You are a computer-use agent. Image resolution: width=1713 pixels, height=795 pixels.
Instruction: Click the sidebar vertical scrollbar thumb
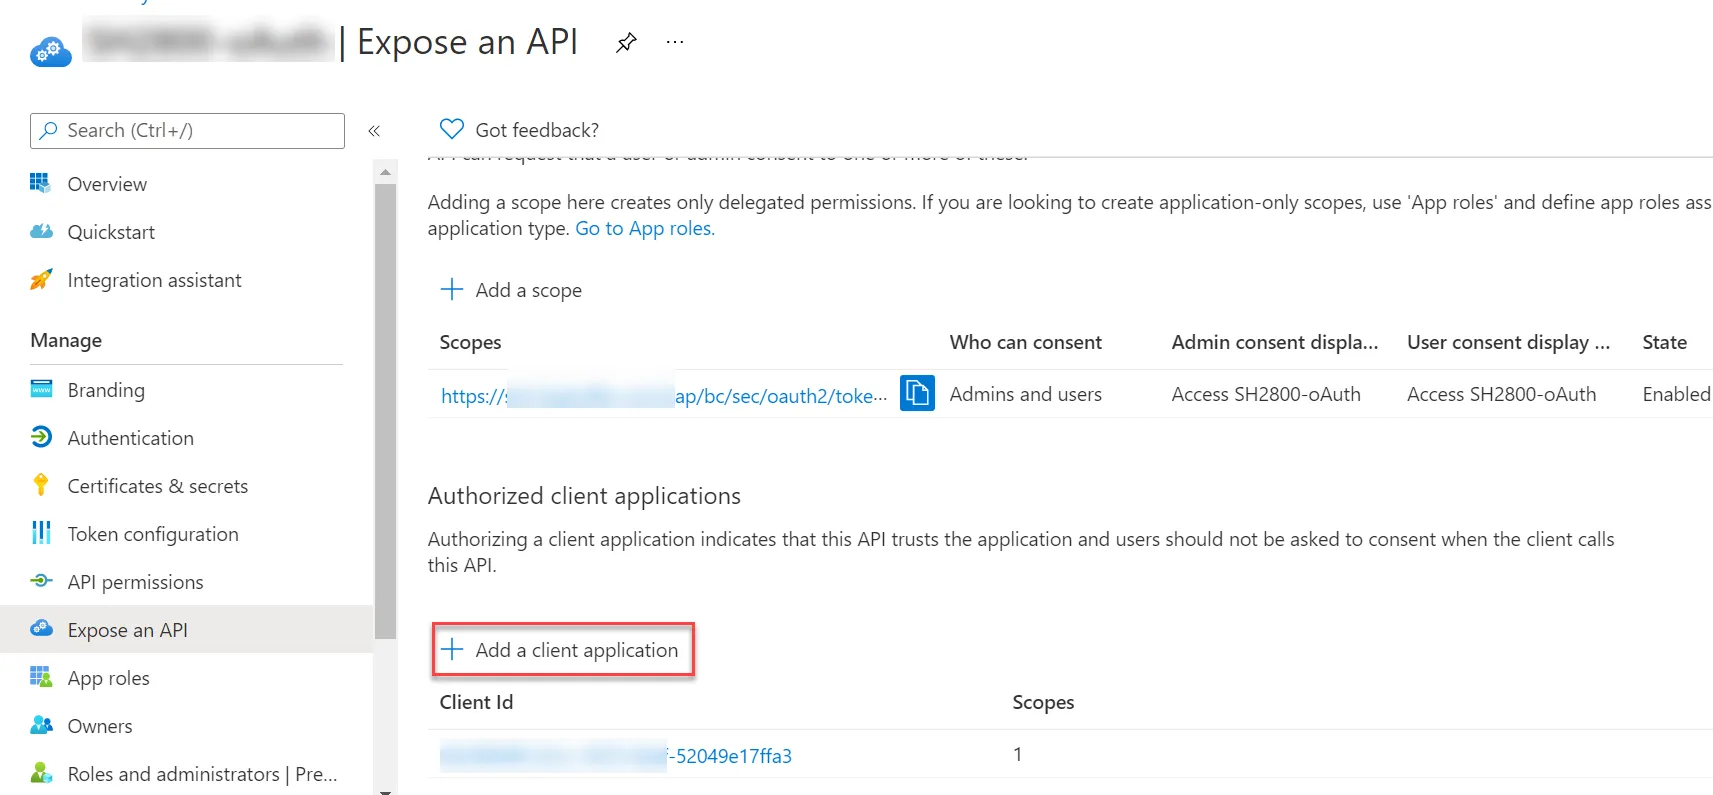coord(385,411)
